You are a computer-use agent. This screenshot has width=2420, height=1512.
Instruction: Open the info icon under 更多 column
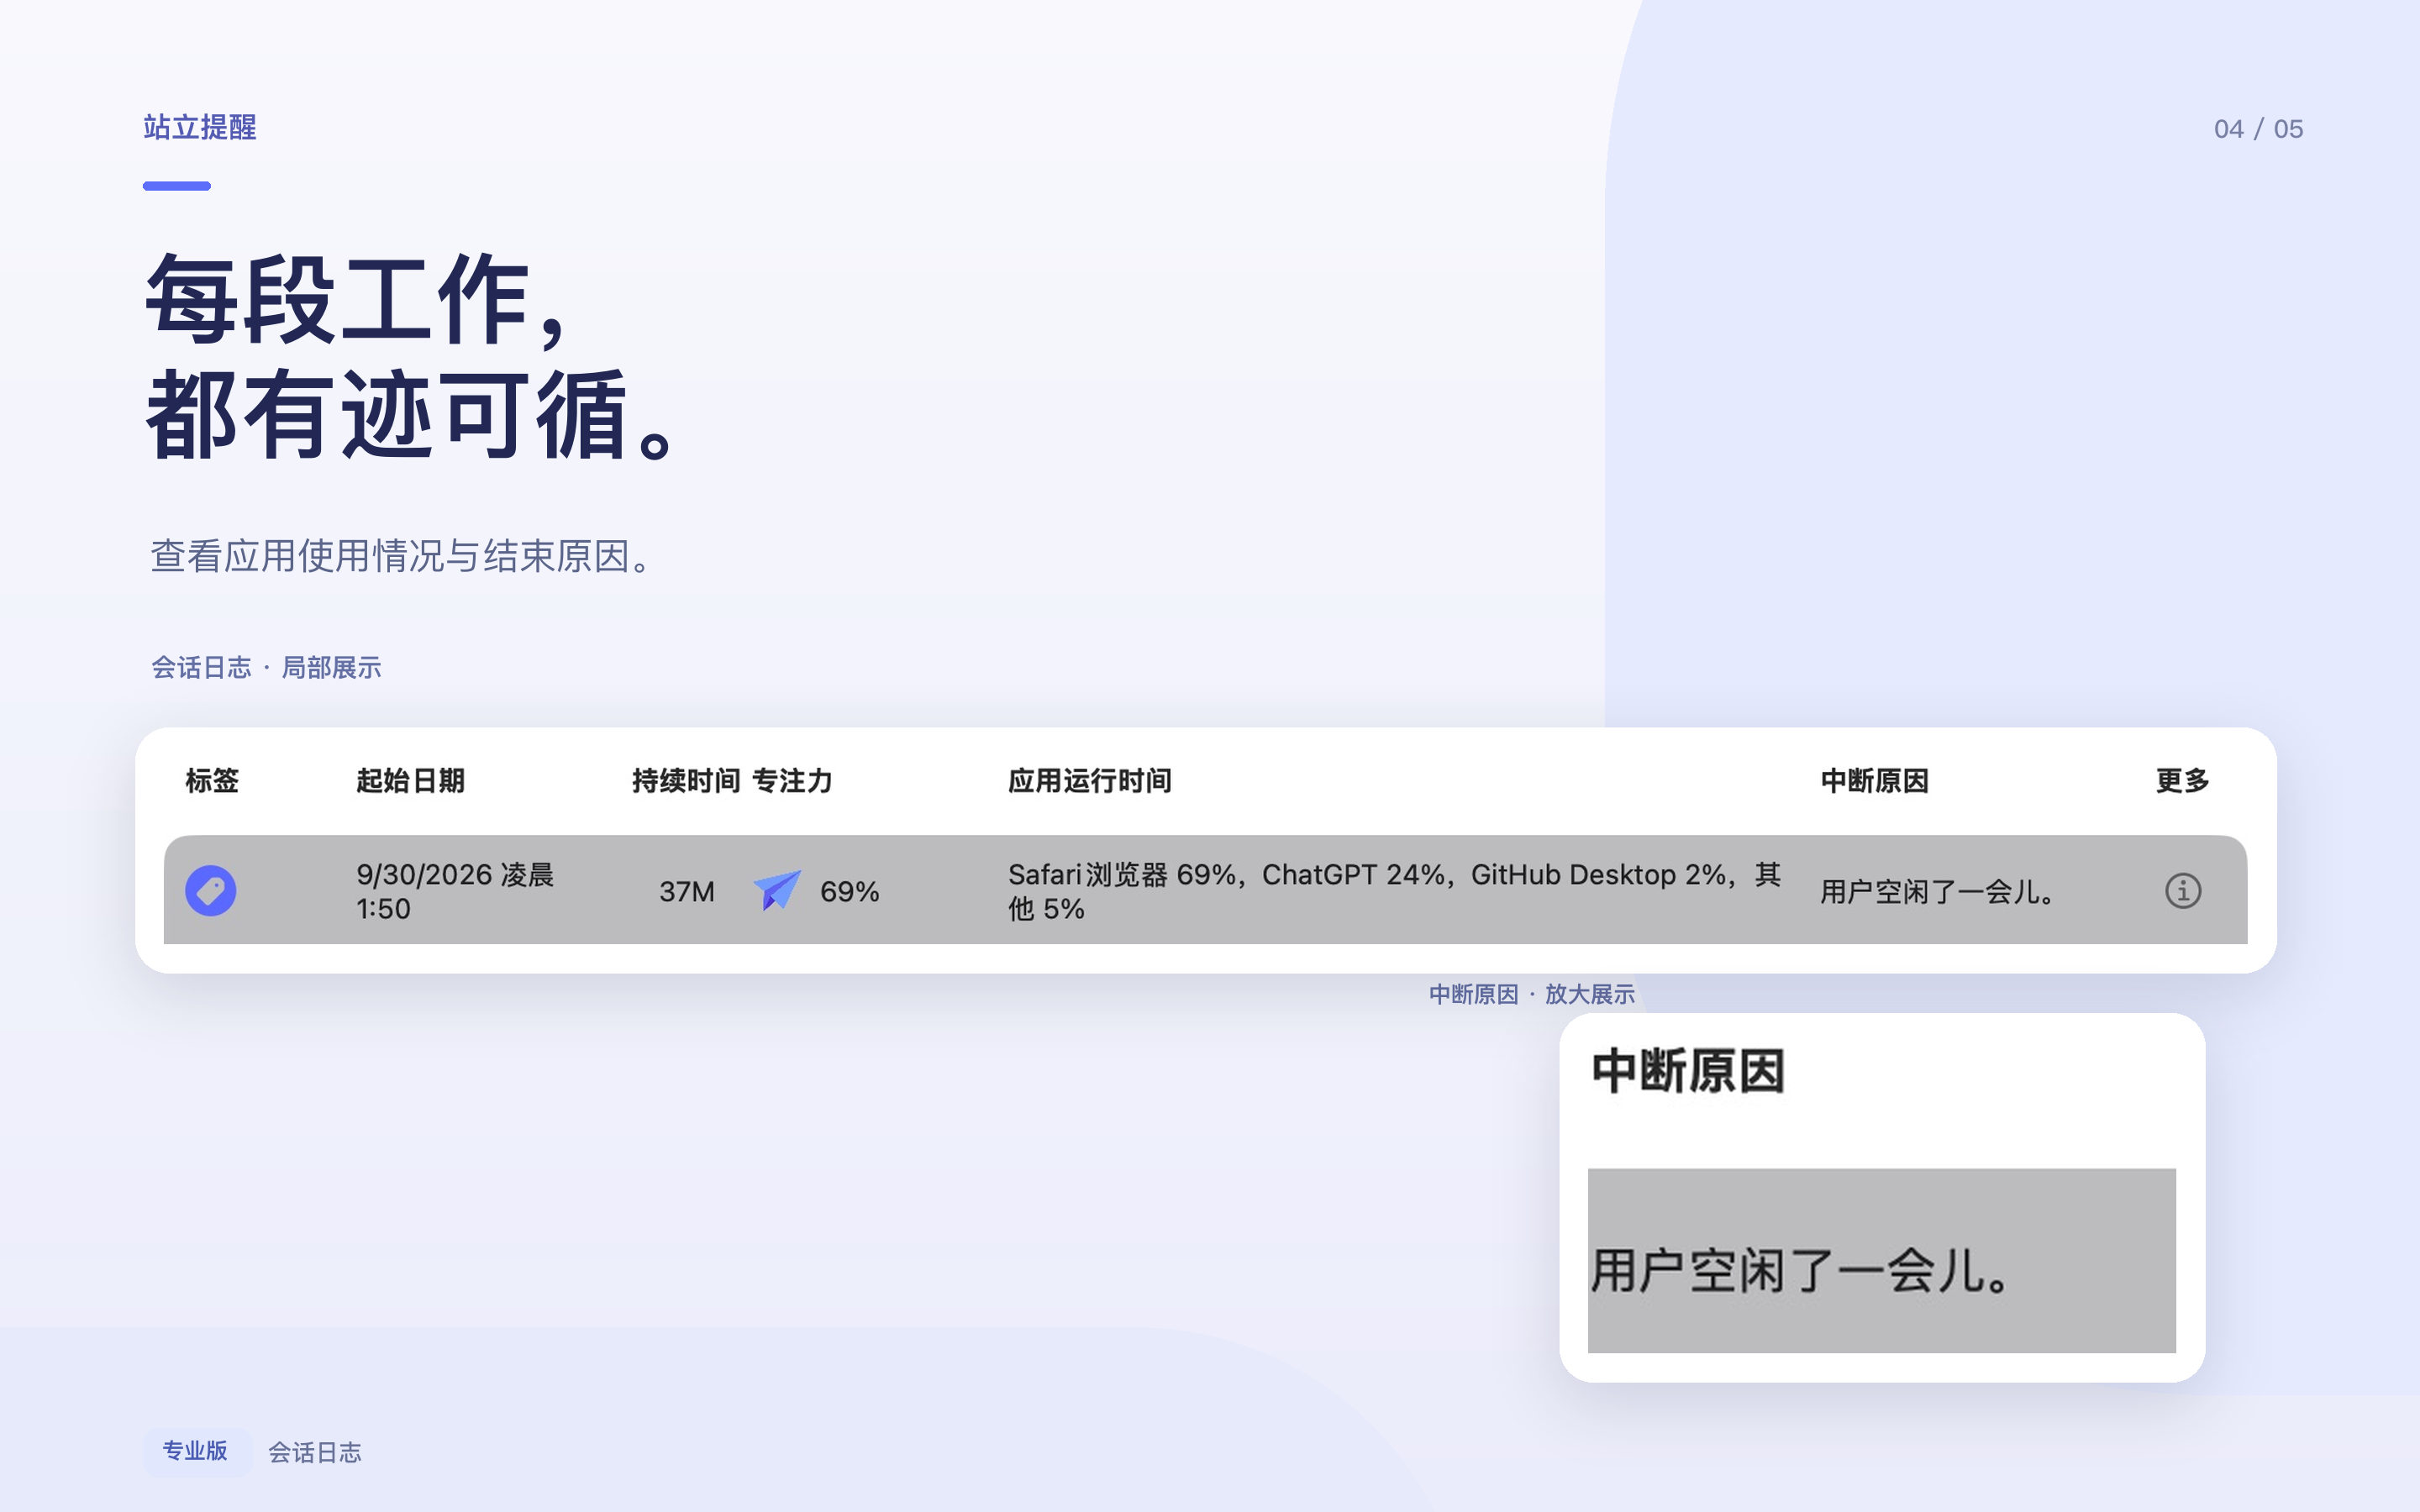coord(2182,890)
